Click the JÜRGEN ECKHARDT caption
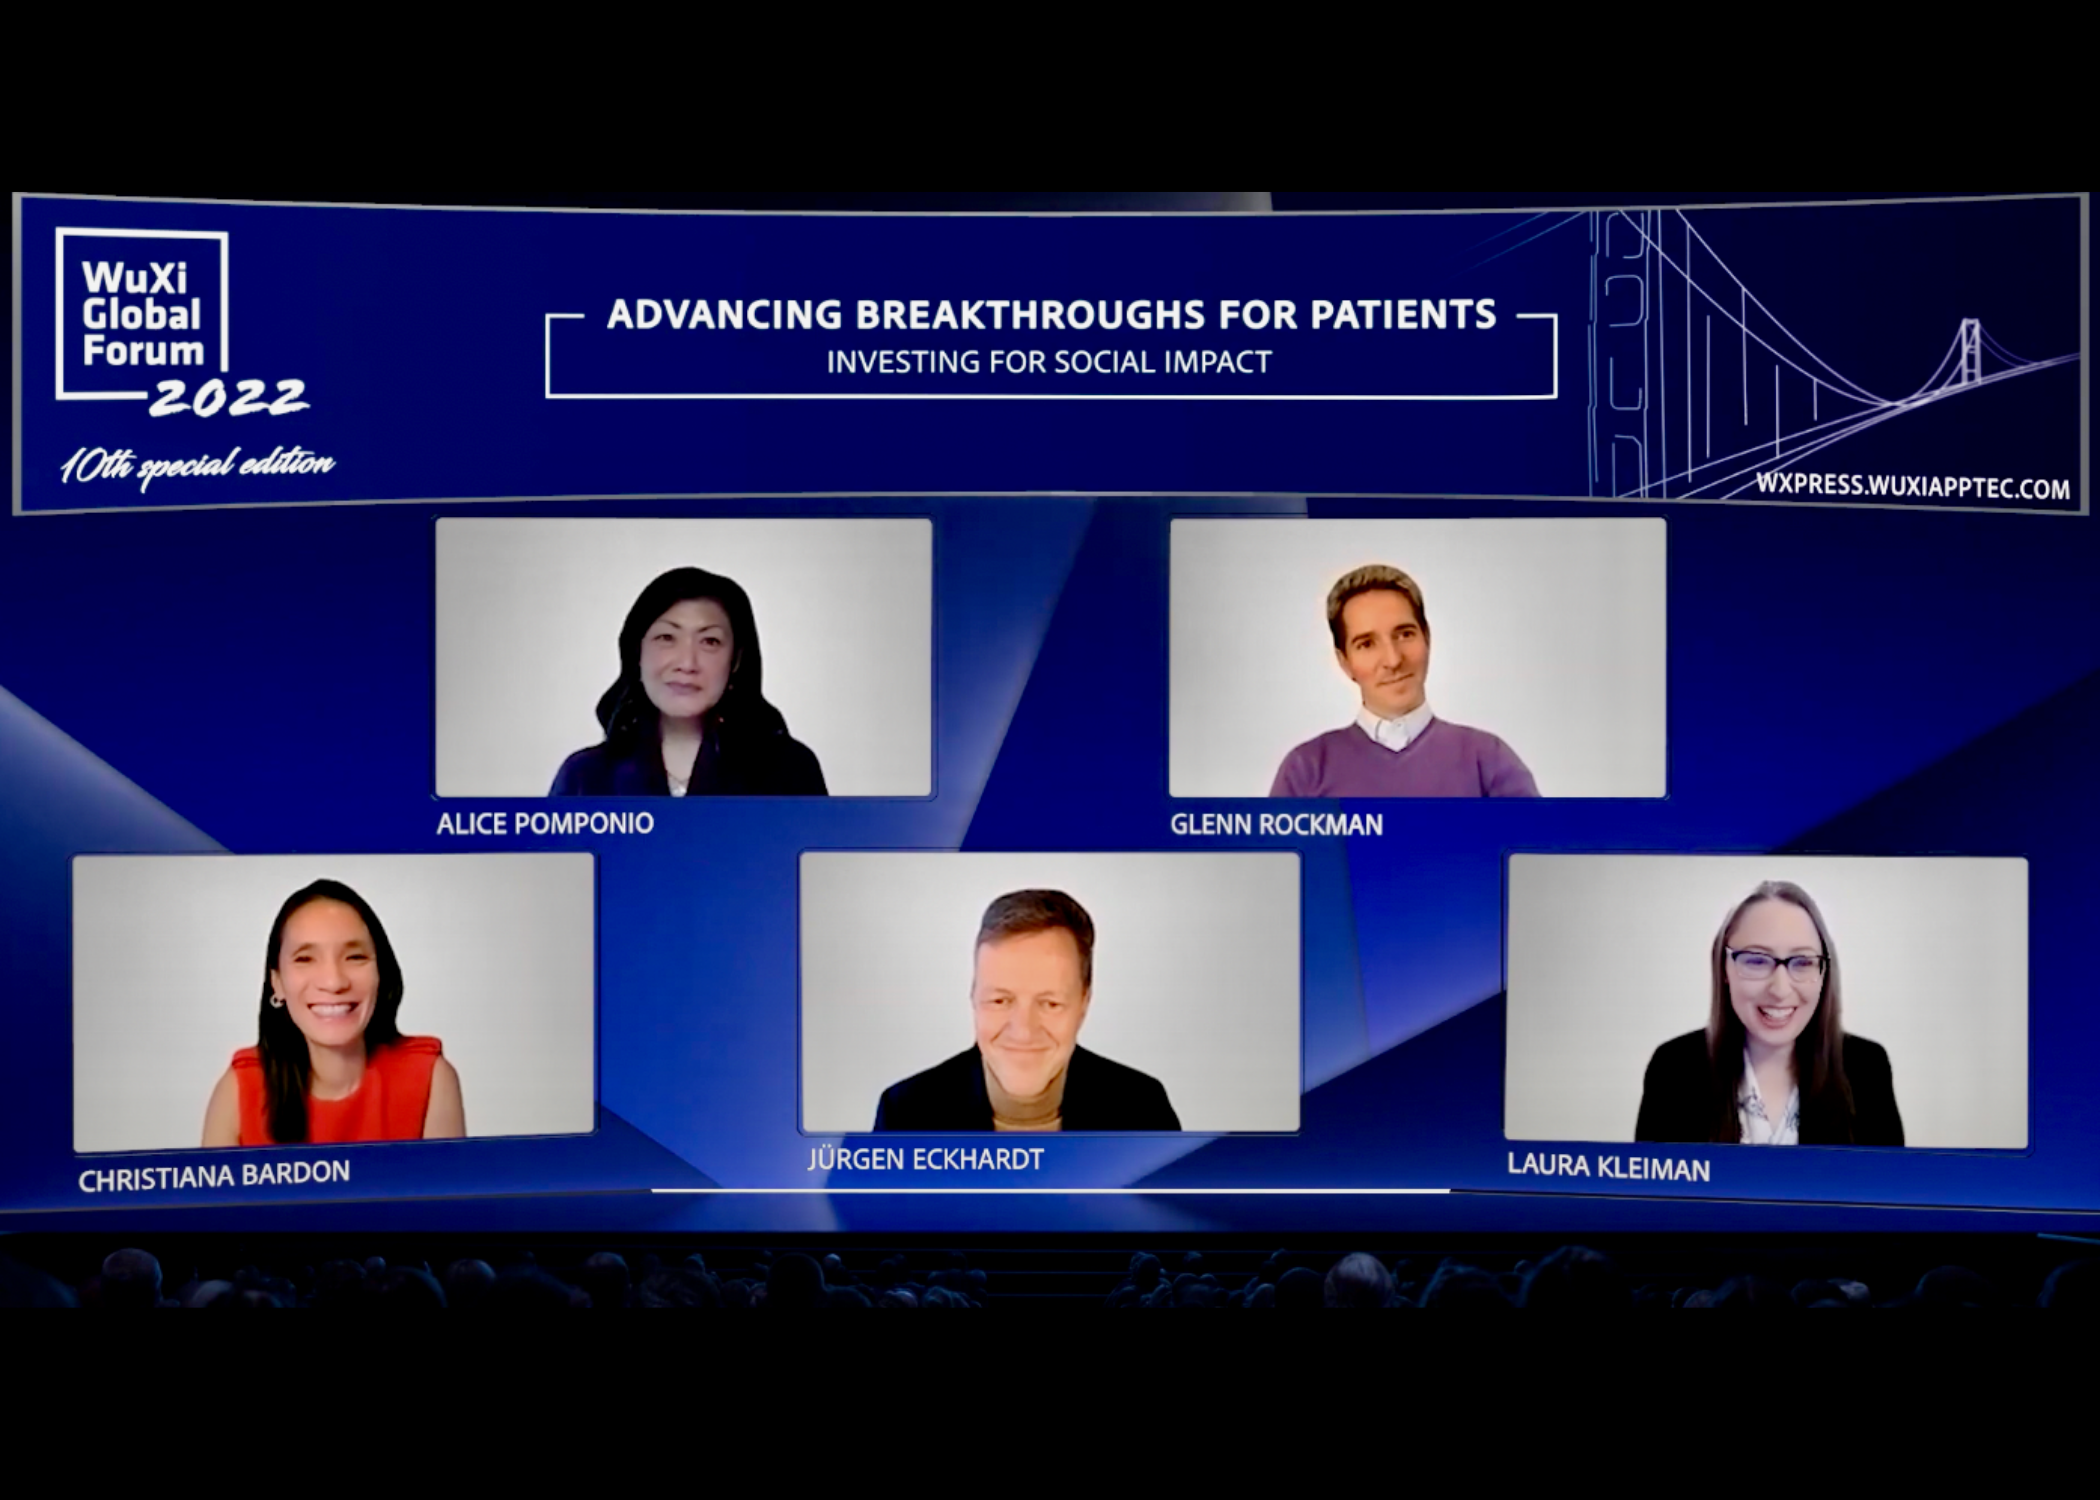This screenshot has width=2100, height=1500. (925, 1161)
